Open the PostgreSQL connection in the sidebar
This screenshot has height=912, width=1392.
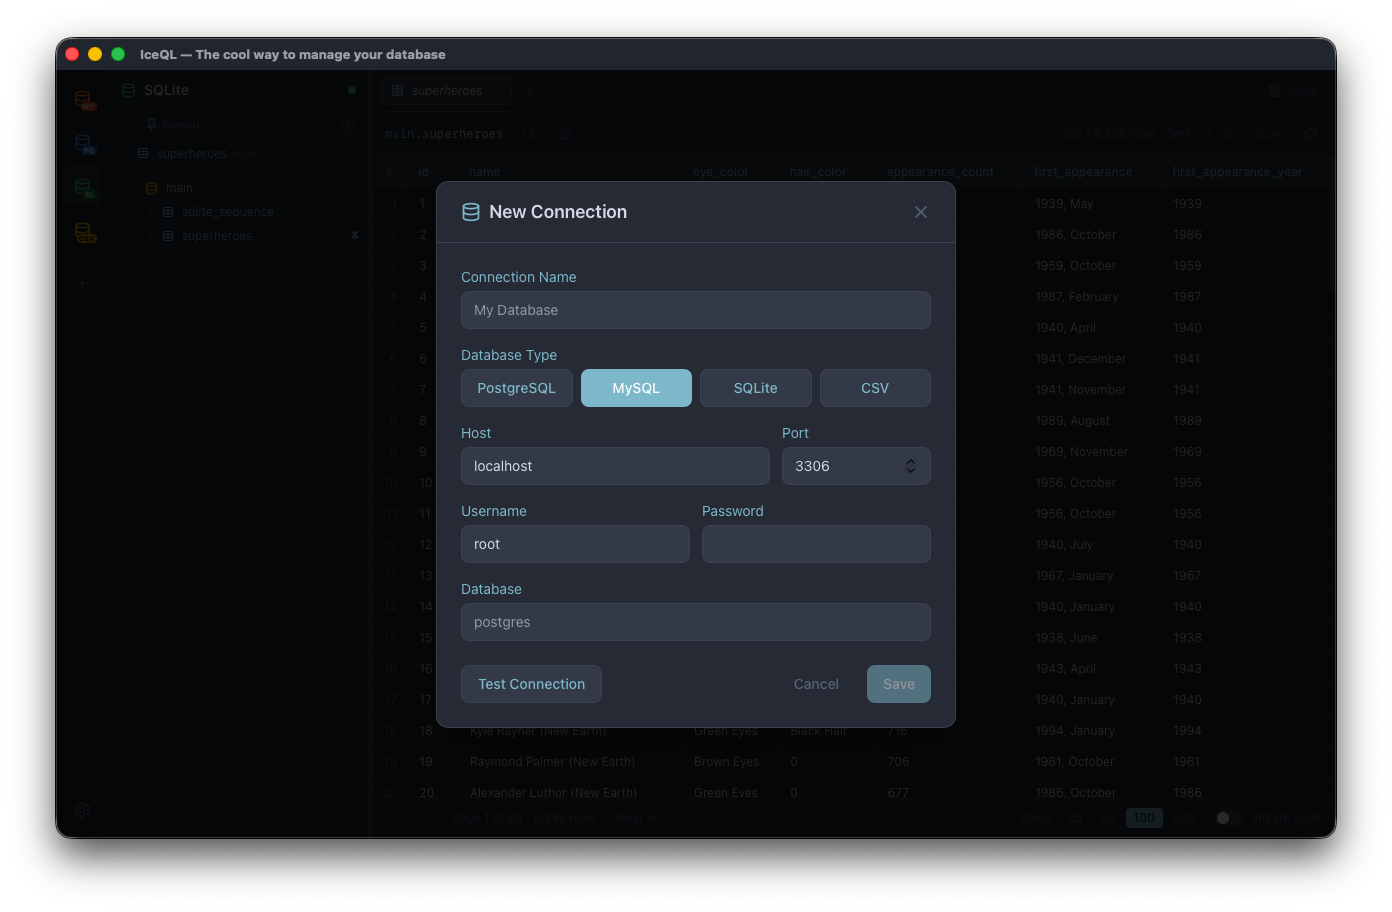85,144
